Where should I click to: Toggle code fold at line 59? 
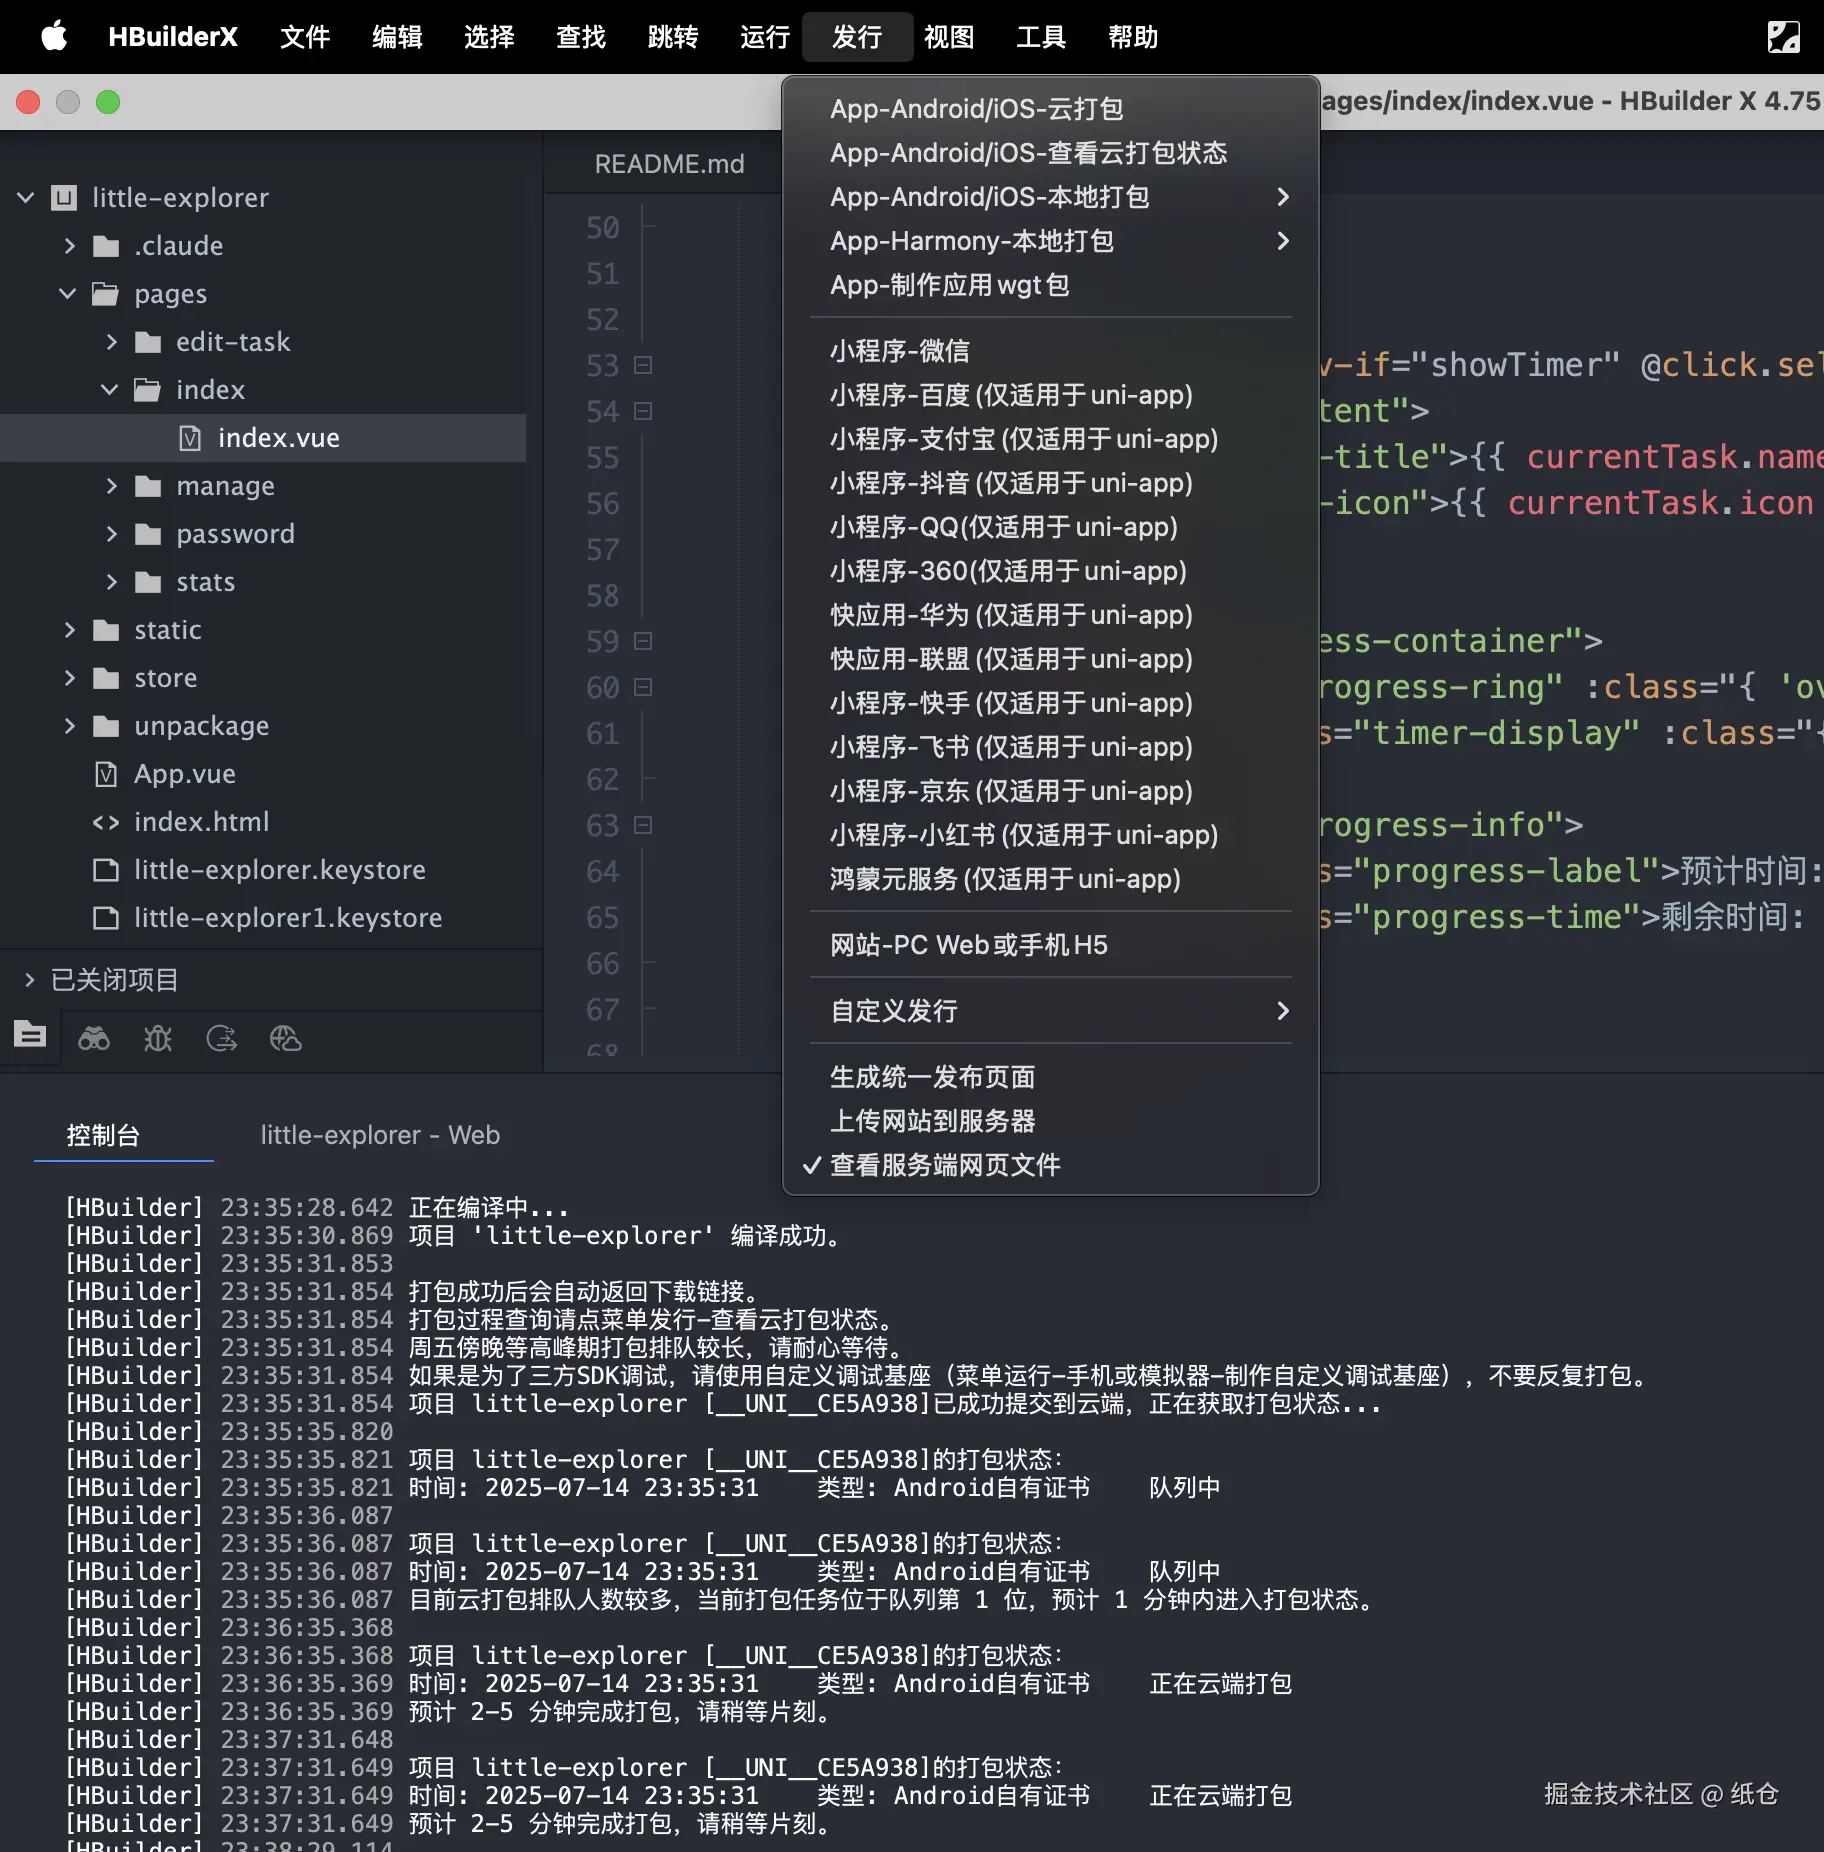pos(643,641)
